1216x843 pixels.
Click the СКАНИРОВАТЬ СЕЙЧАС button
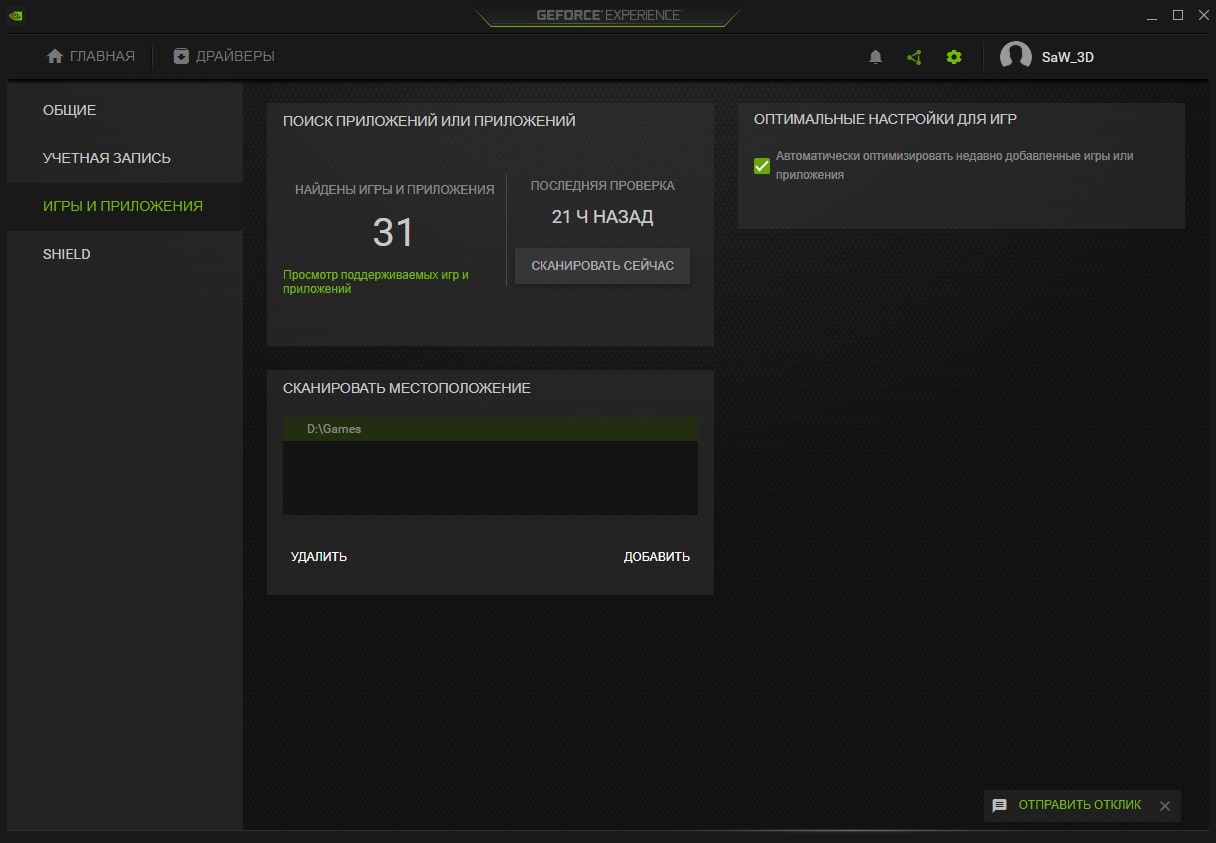pos(603,266)
